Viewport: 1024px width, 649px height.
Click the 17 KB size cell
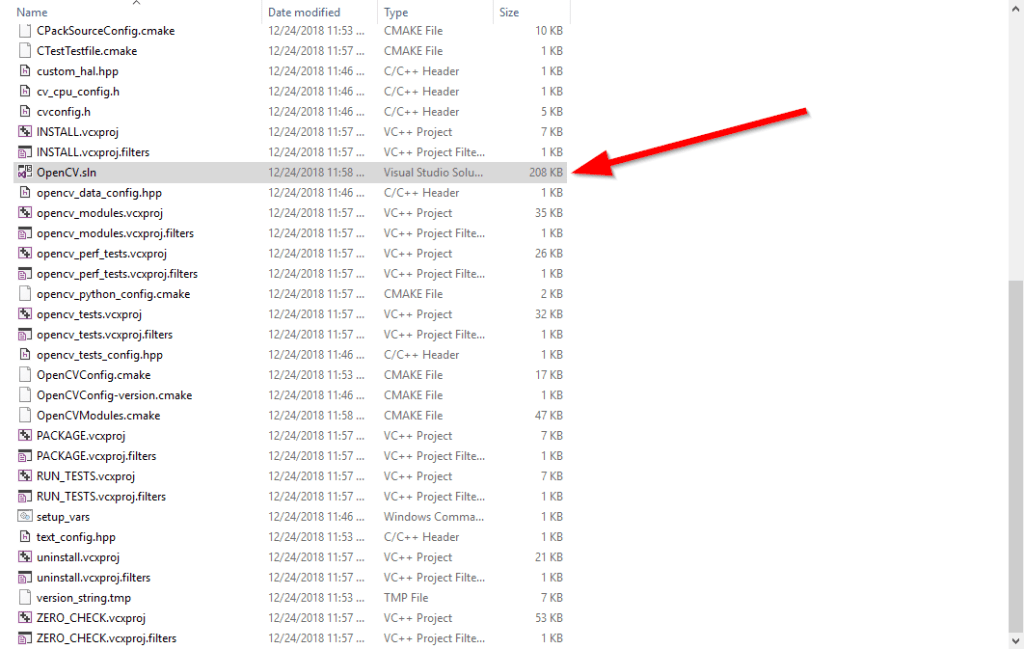coord(549,375)
